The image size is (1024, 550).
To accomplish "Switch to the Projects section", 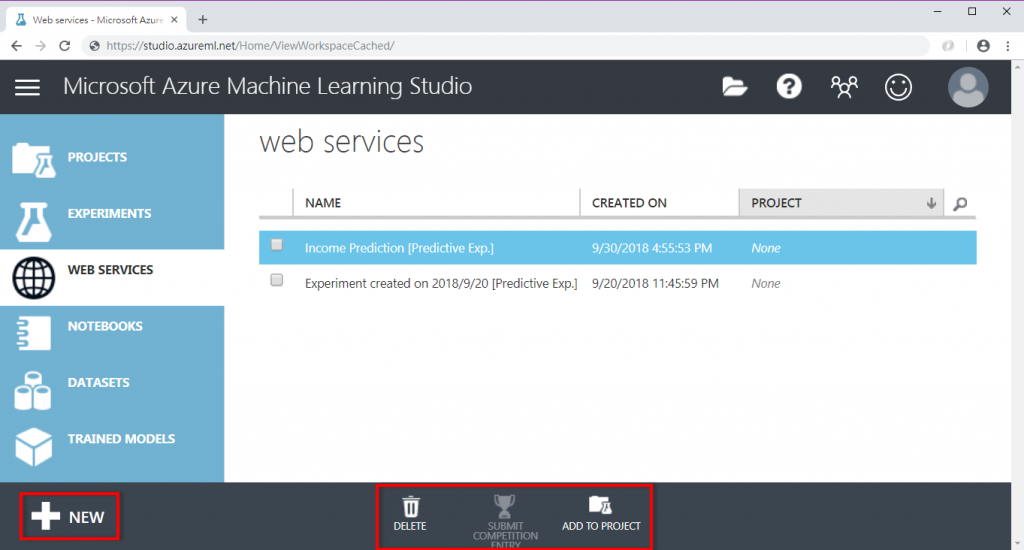I will click(97, 157).
